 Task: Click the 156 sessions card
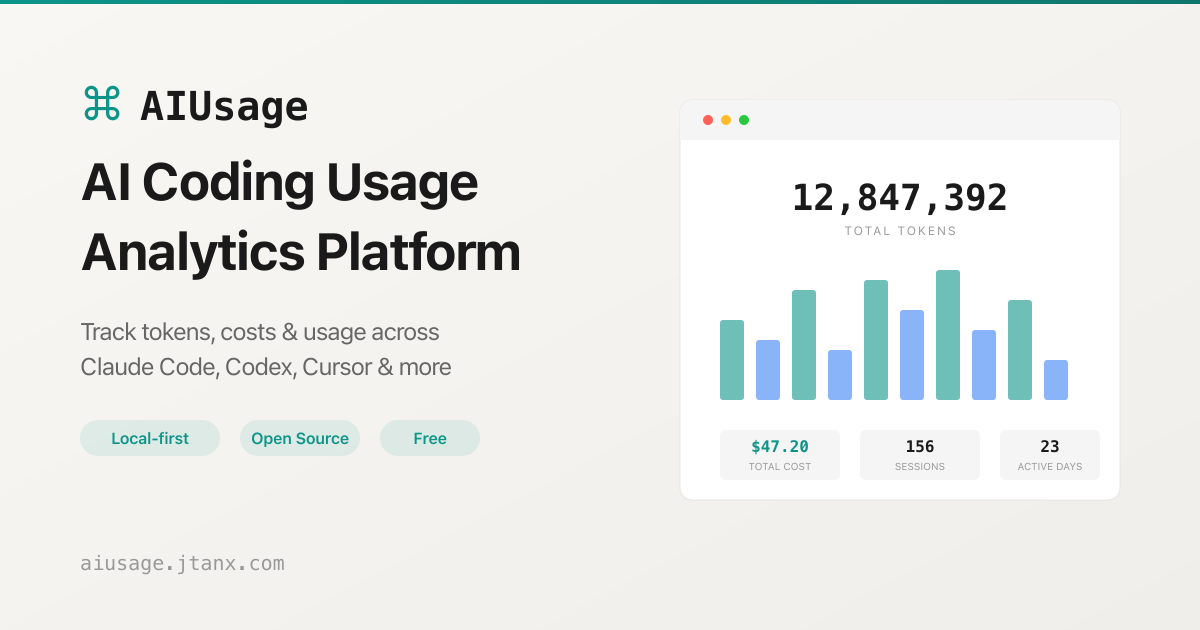(x=920, y=455)
